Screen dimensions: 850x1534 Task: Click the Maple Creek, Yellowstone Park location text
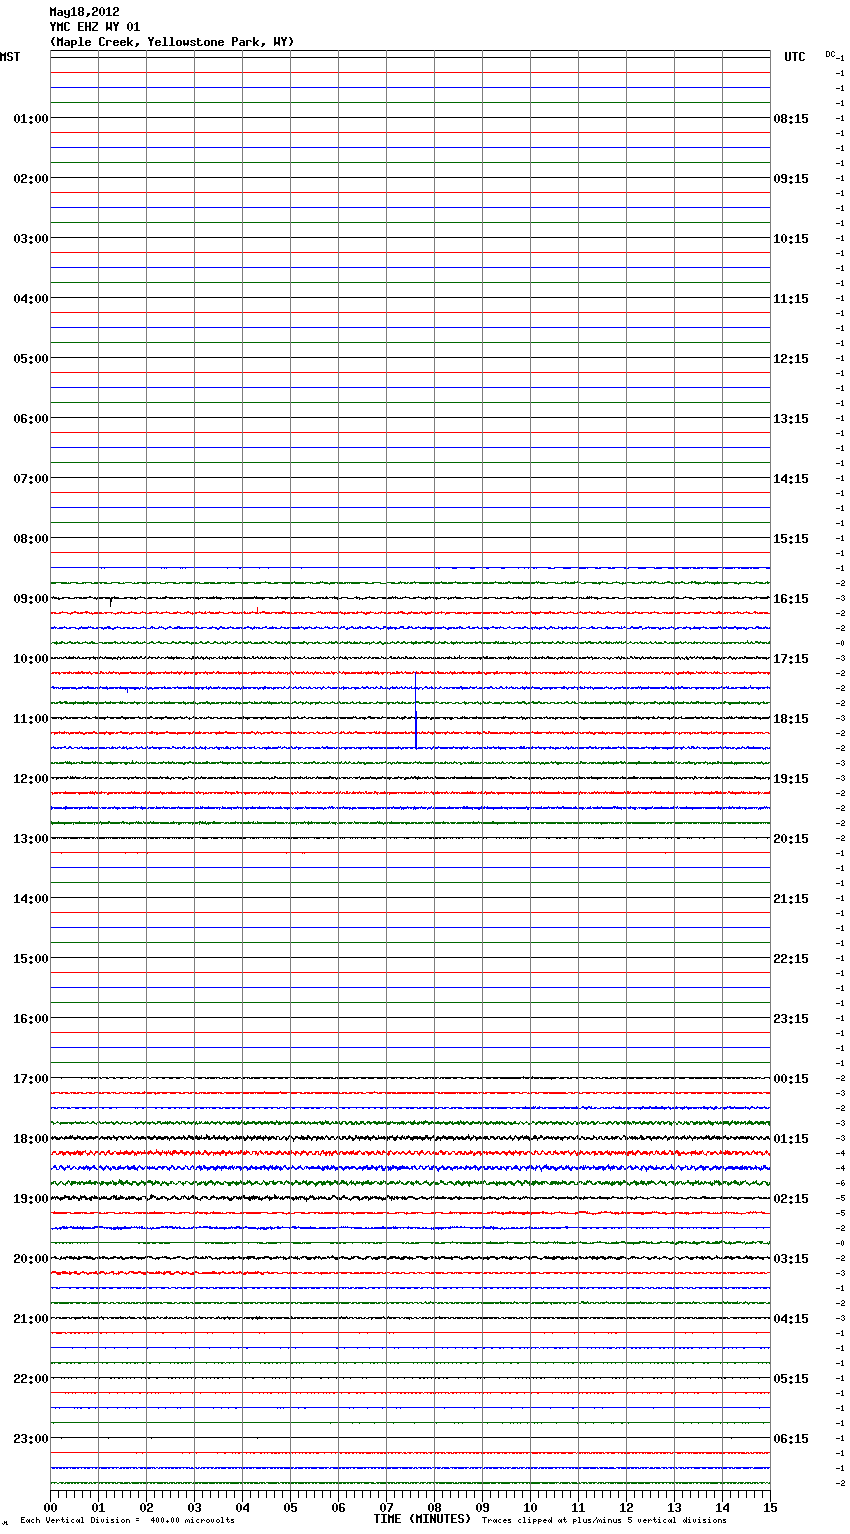(x=172, y=42)
